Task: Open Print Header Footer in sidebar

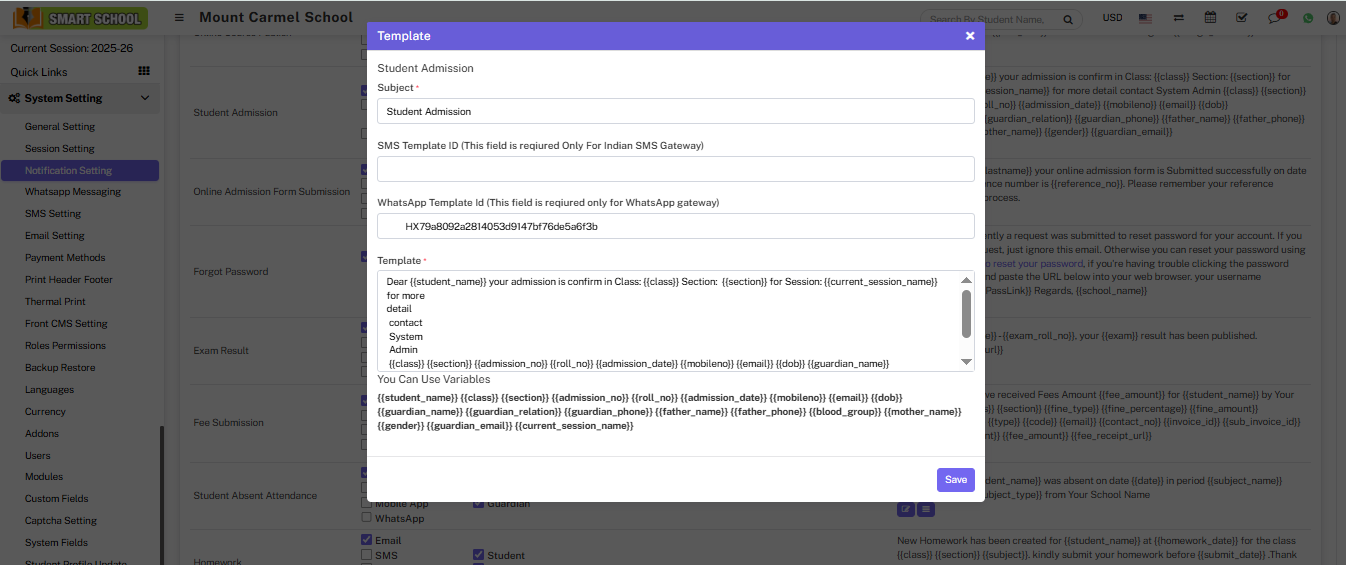Action: (x=69, y=280)
